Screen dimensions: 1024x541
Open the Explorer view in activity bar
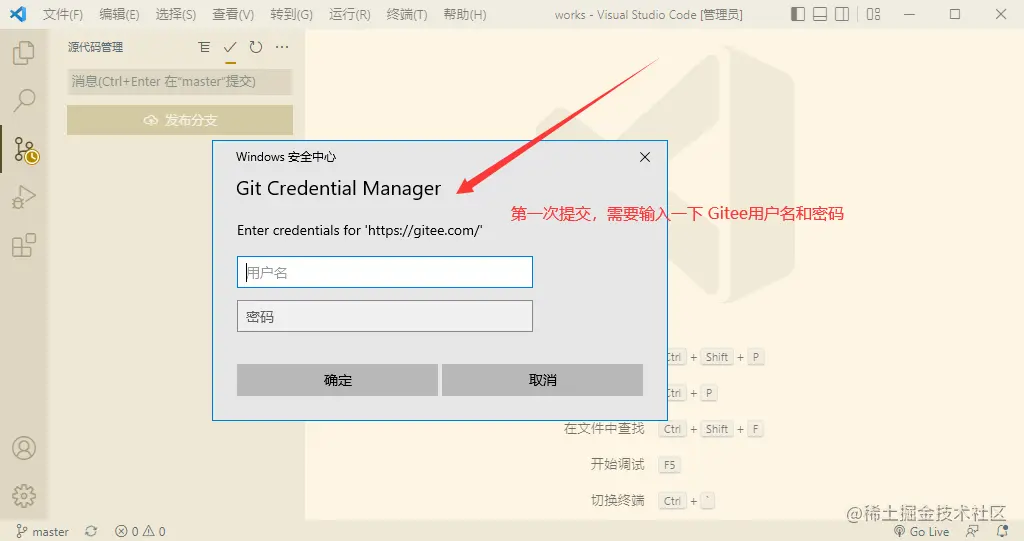pos(24,52)
